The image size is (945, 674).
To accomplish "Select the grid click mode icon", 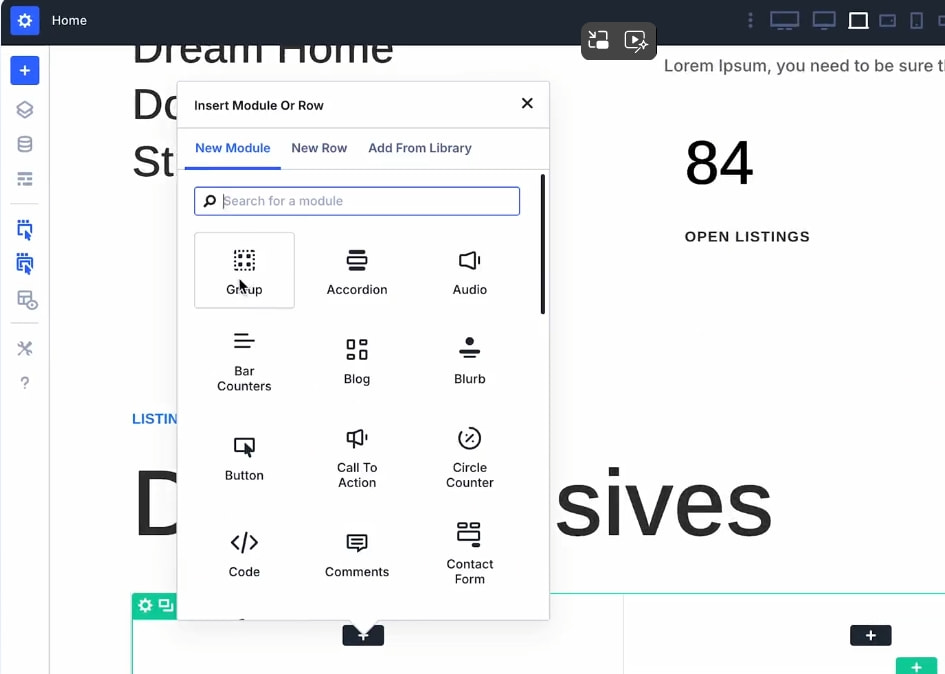I will click(25, 263).
